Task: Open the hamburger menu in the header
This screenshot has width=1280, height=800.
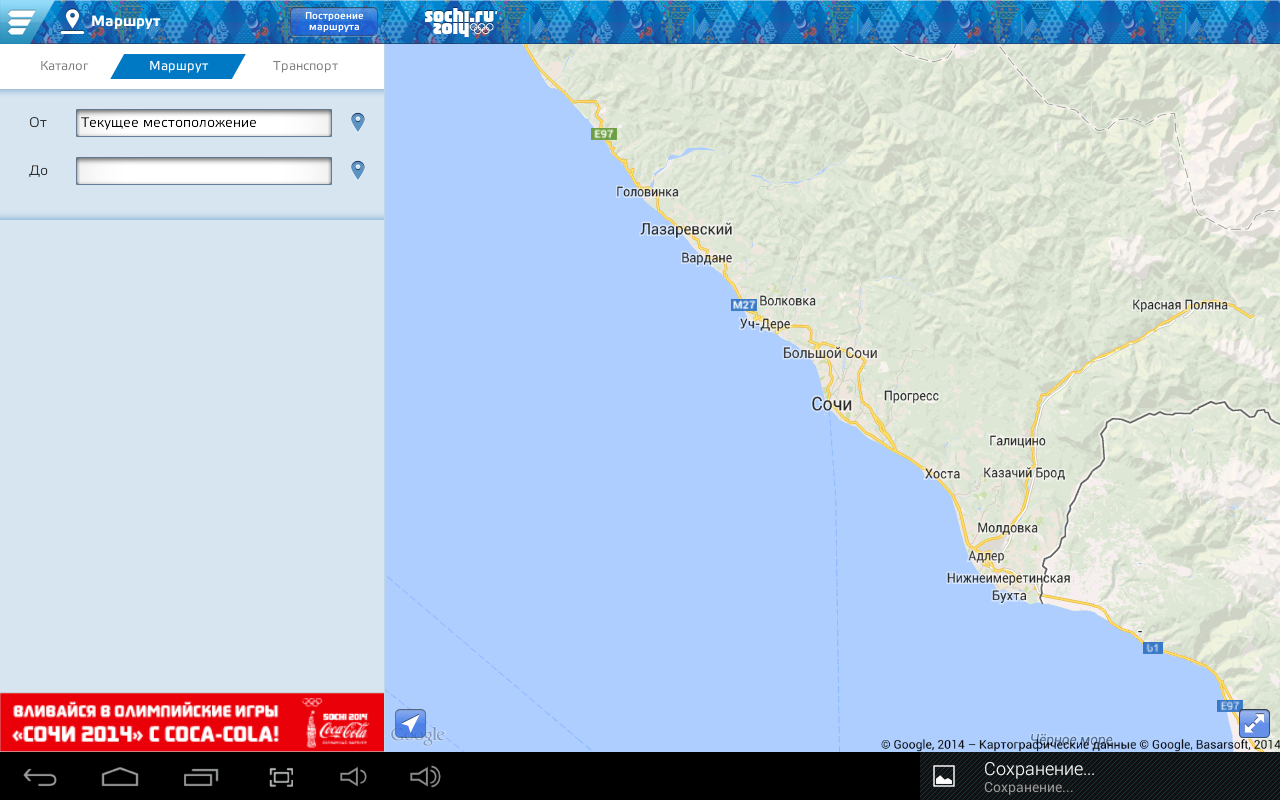Action: tap(21, 21)
